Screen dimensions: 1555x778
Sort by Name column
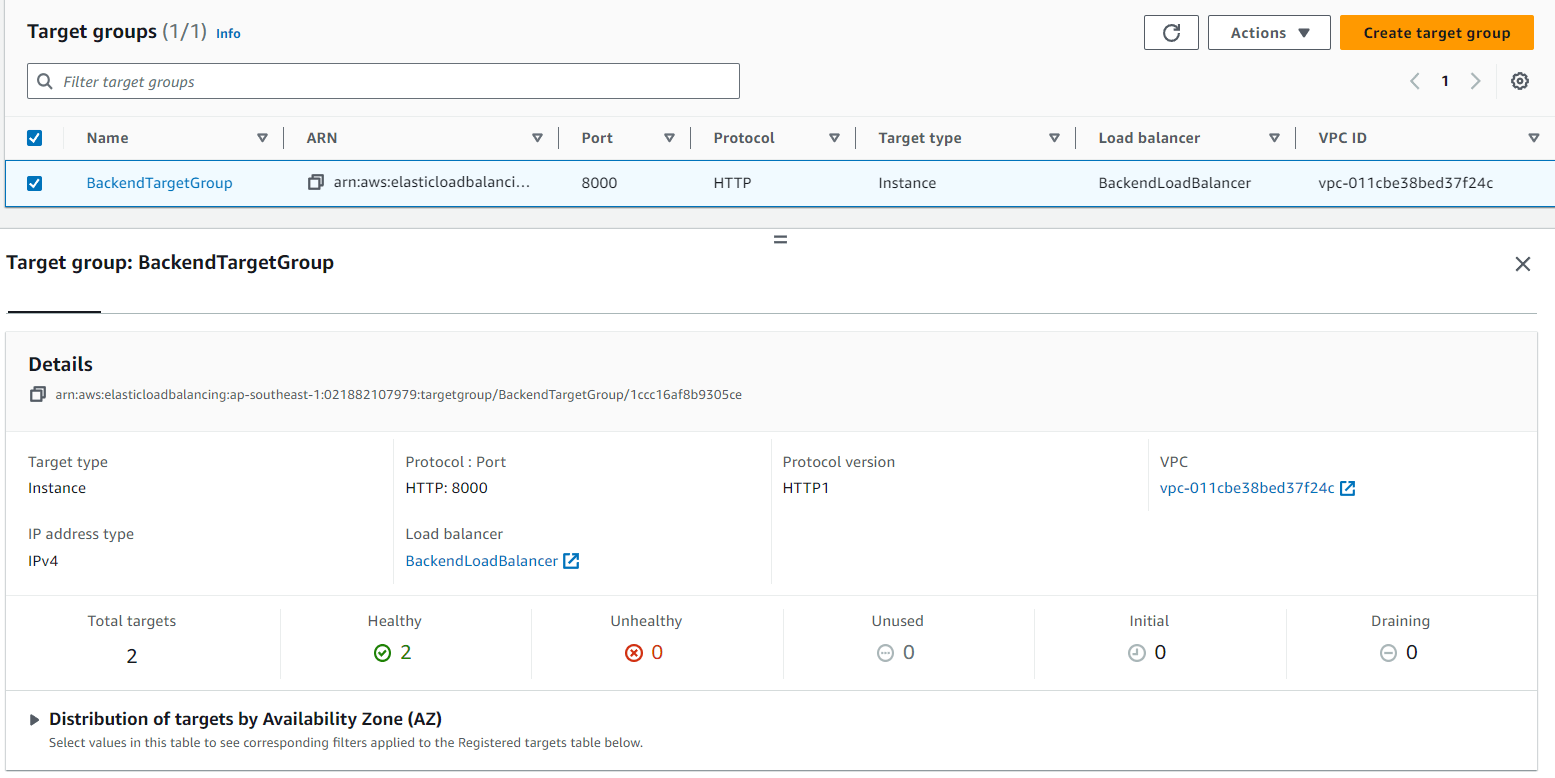coord(263,138)
